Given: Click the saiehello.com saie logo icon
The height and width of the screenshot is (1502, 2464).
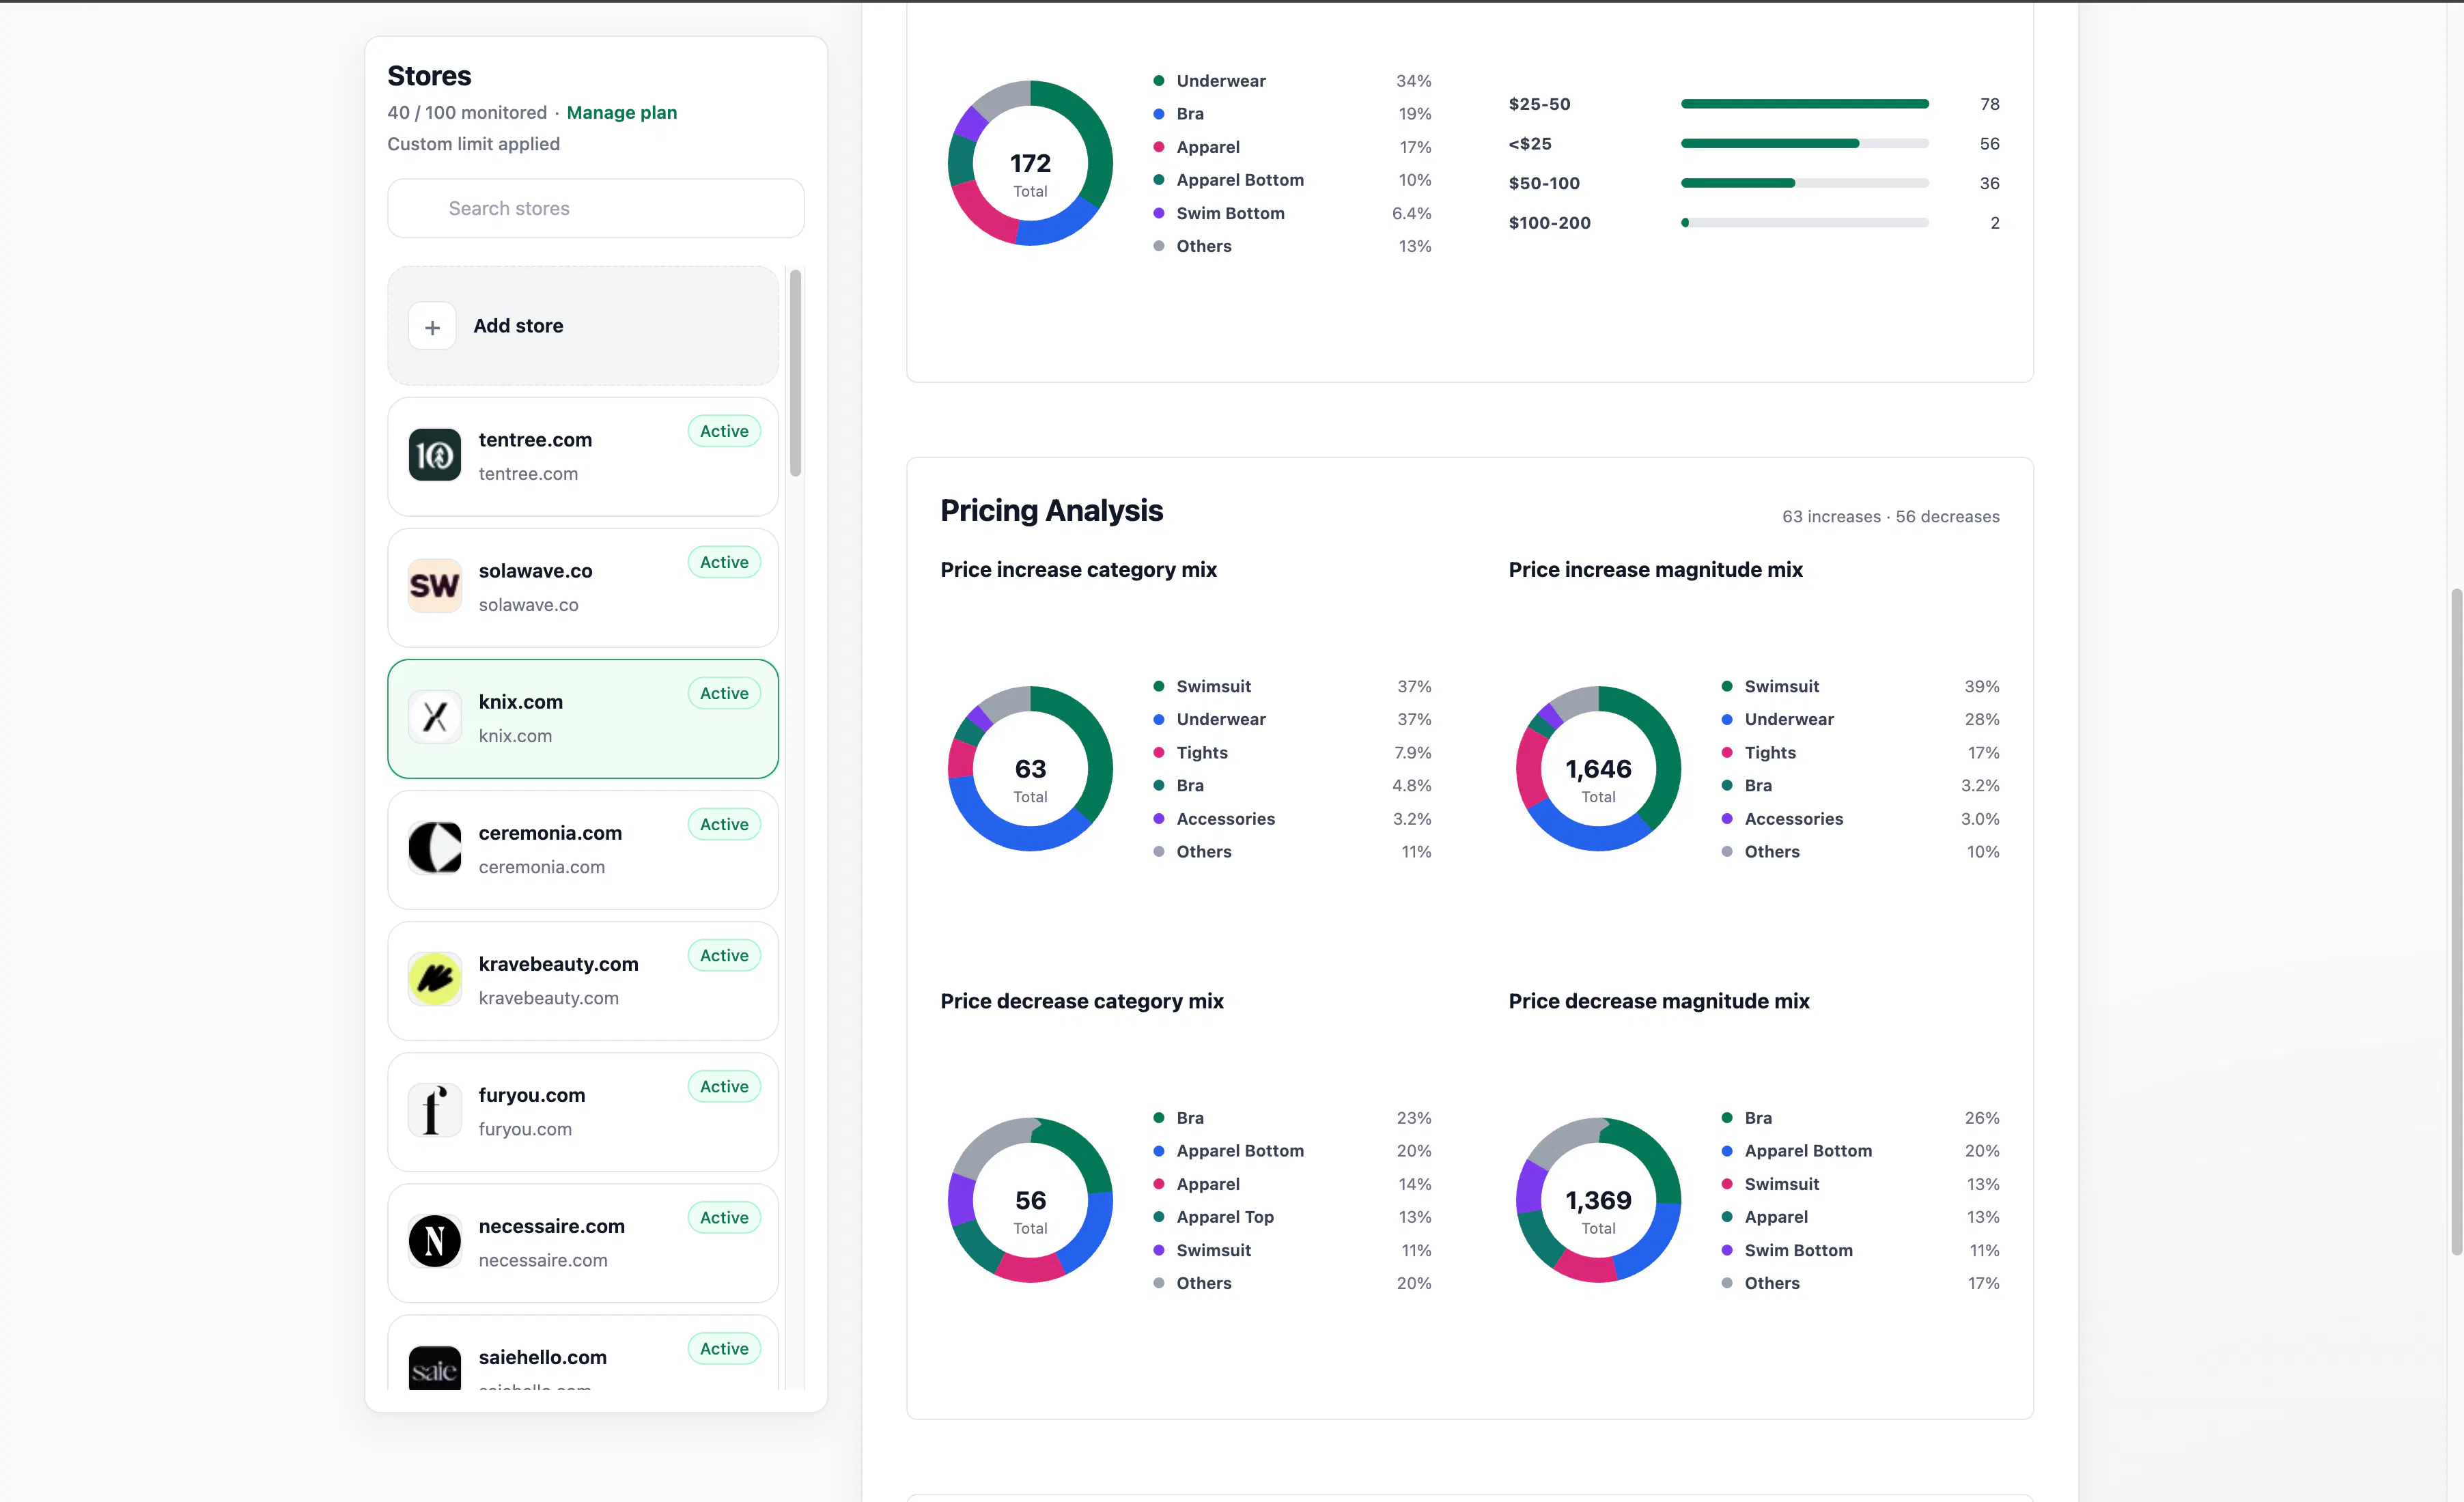Looking at the screenshot, I should pyautogui.click(x=434, y=1368).
